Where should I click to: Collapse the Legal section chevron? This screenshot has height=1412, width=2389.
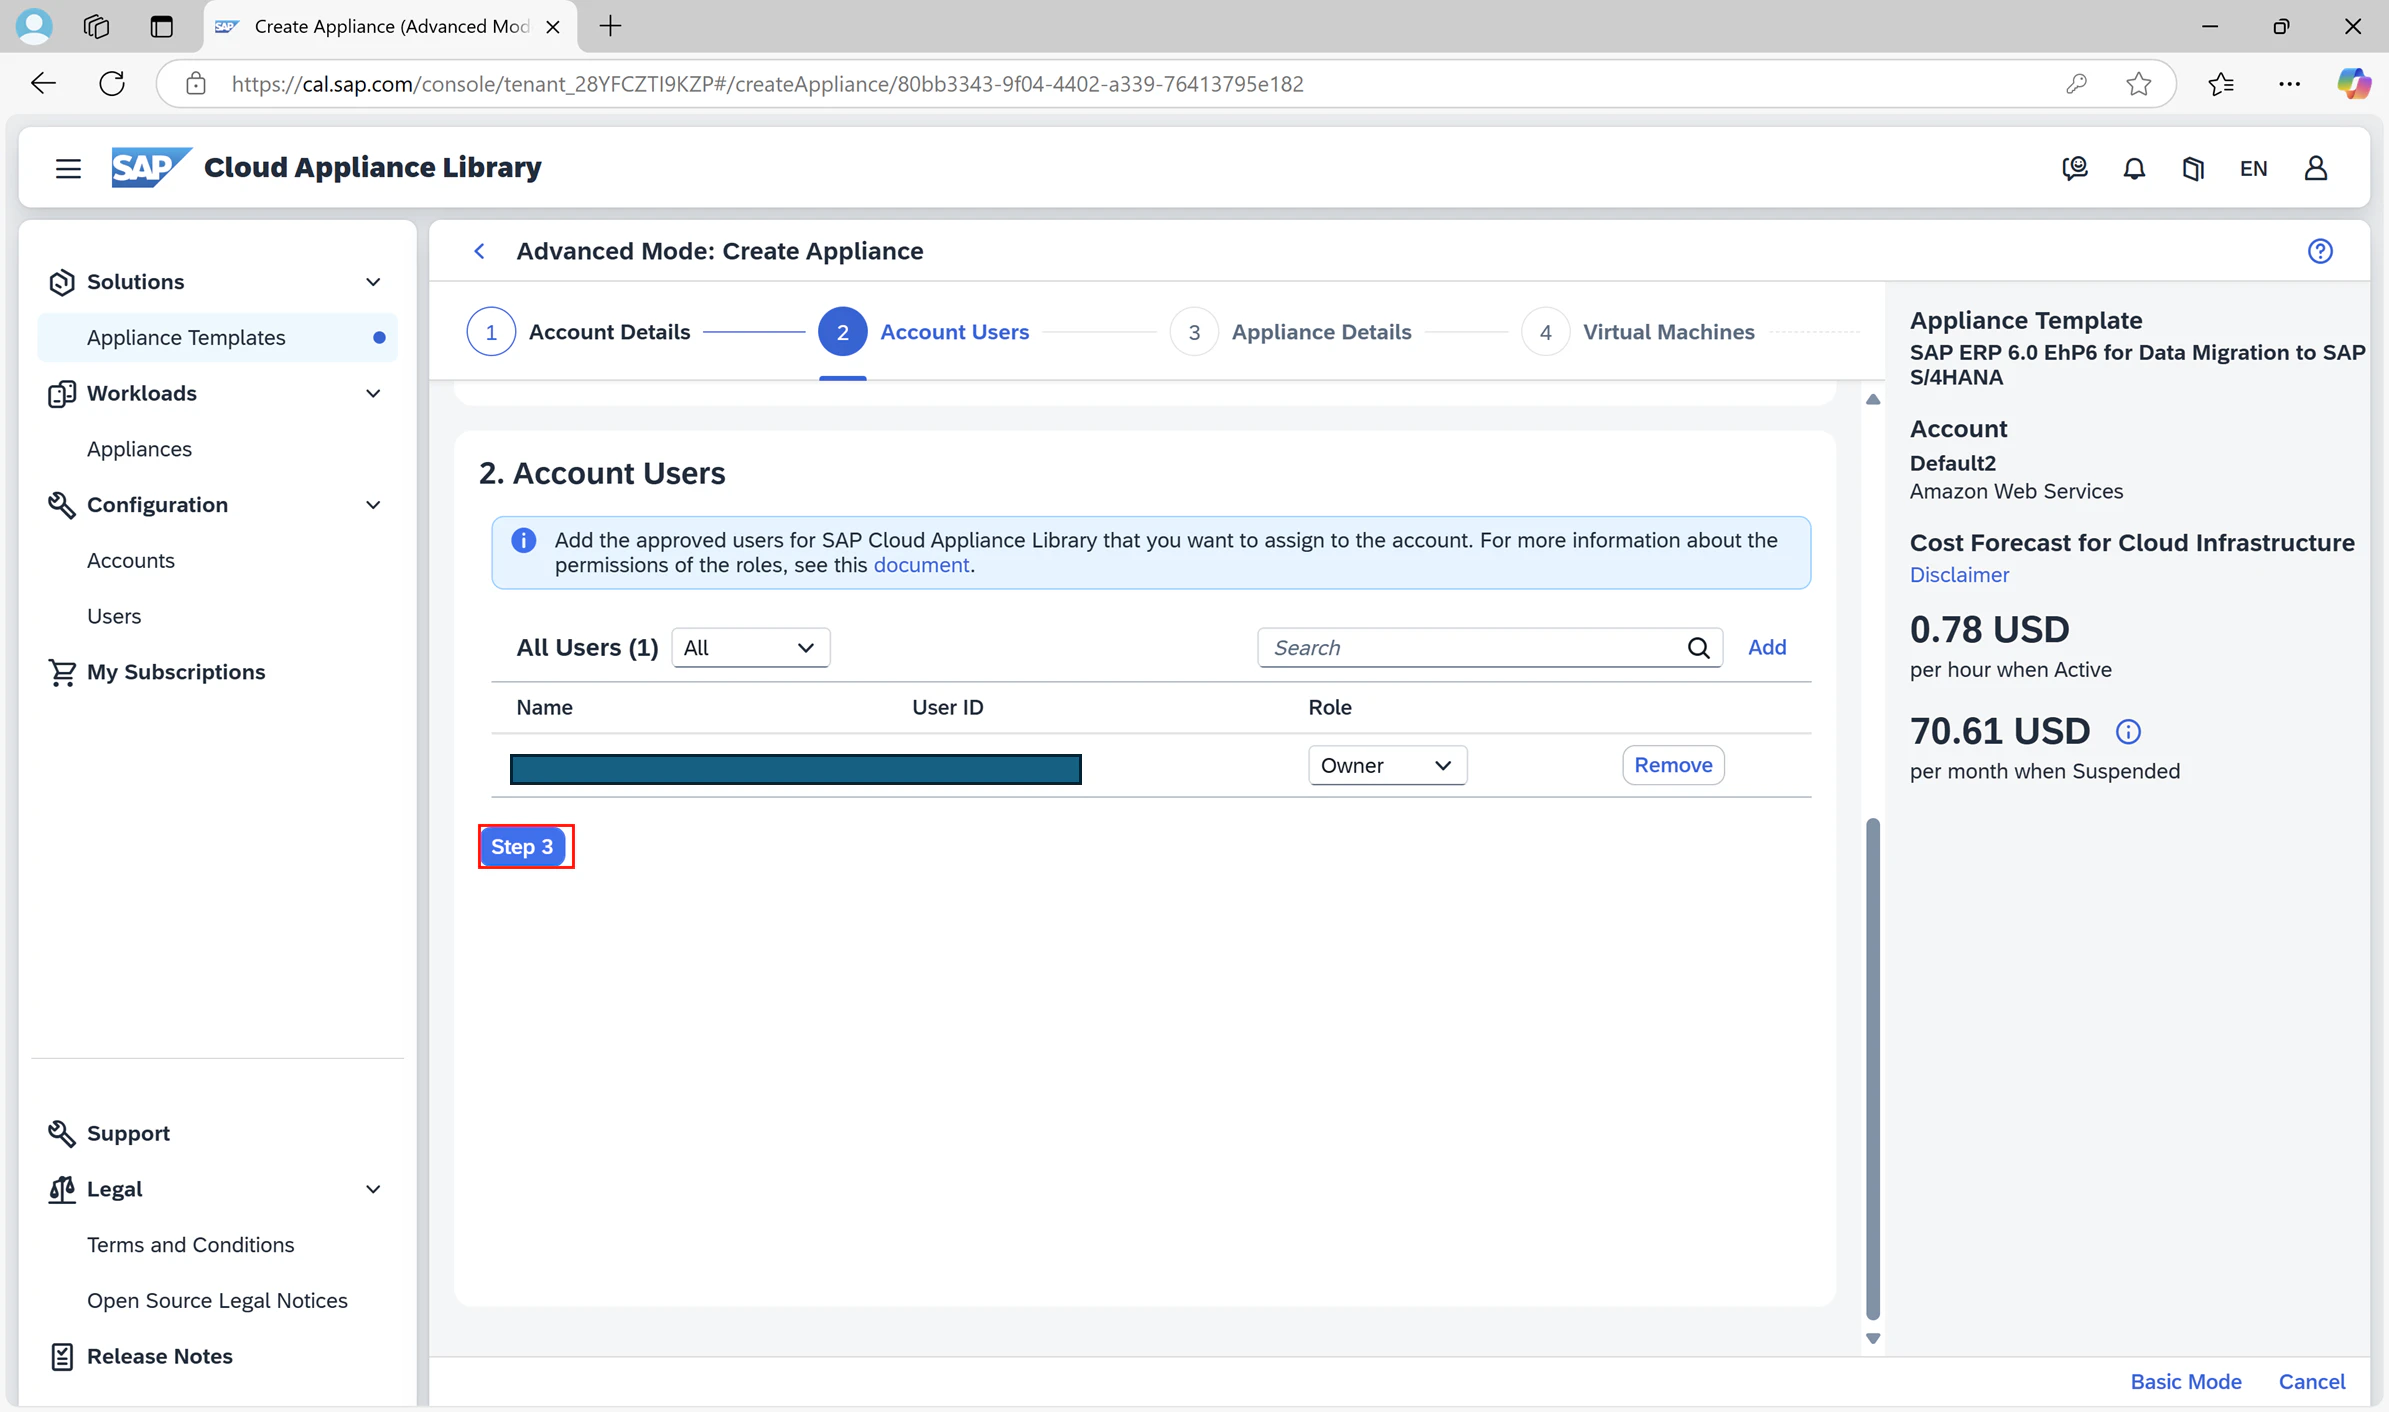[373, 1189]
